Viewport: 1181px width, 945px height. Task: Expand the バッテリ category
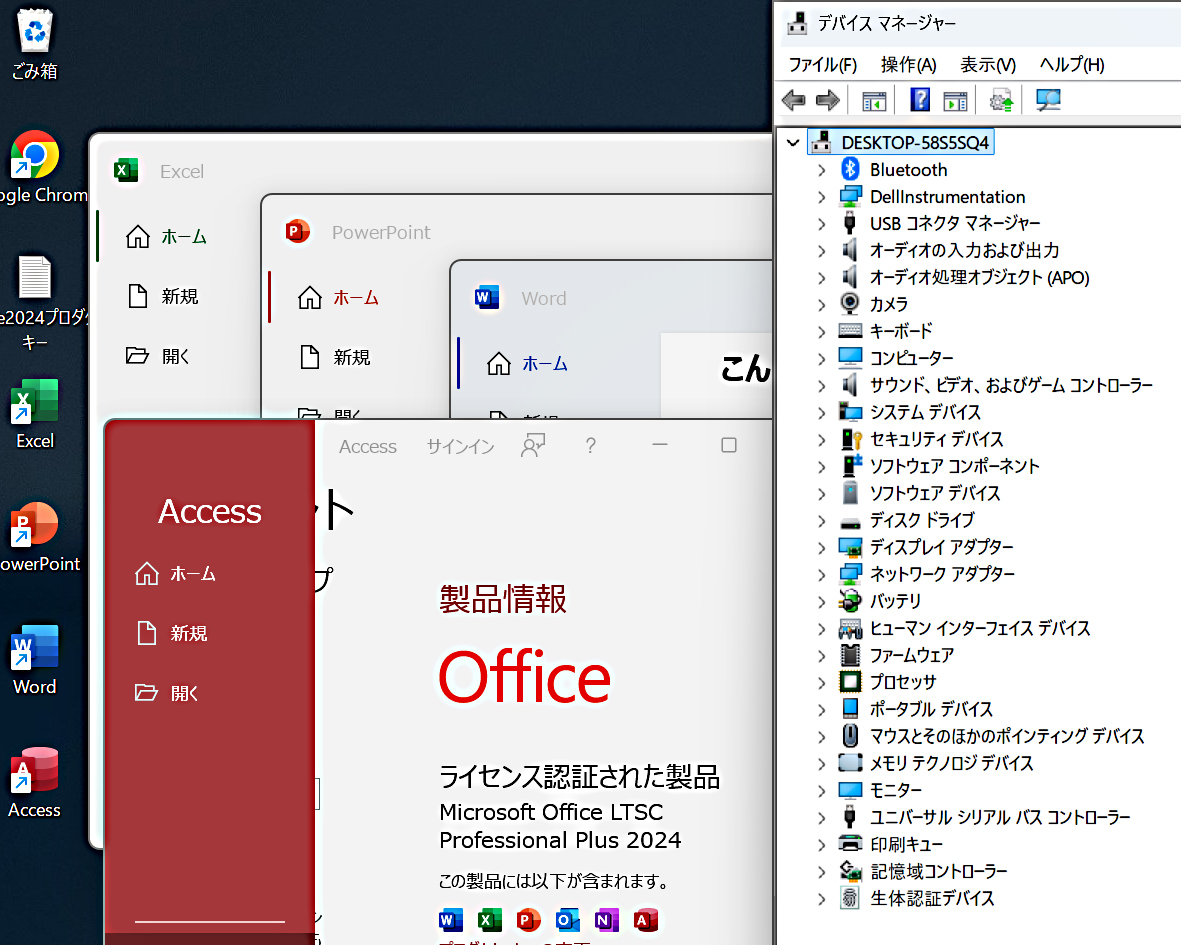tap(822, 602)
